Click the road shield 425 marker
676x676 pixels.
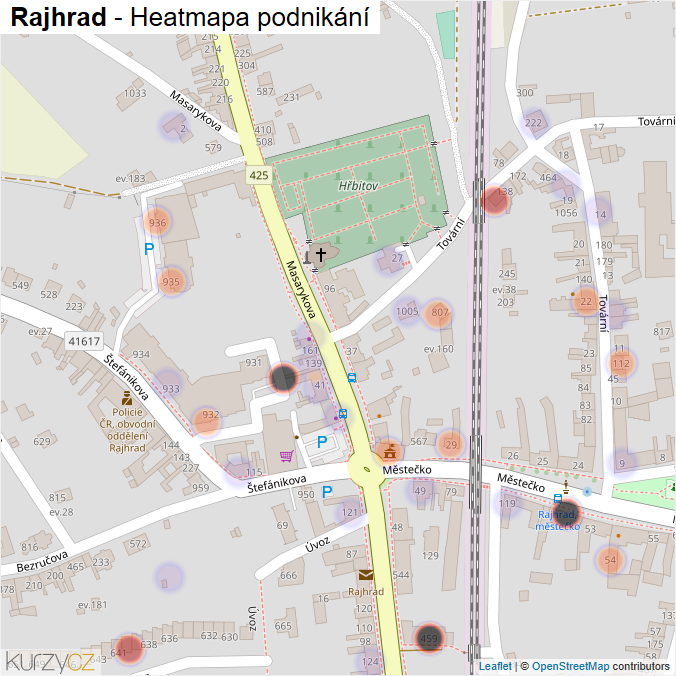coord(259,175)
